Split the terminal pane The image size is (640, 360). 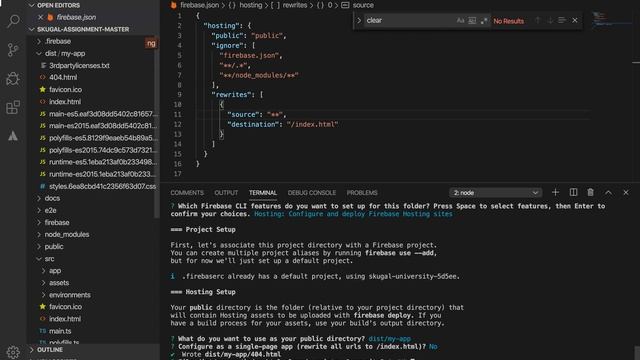coord(573,192)
